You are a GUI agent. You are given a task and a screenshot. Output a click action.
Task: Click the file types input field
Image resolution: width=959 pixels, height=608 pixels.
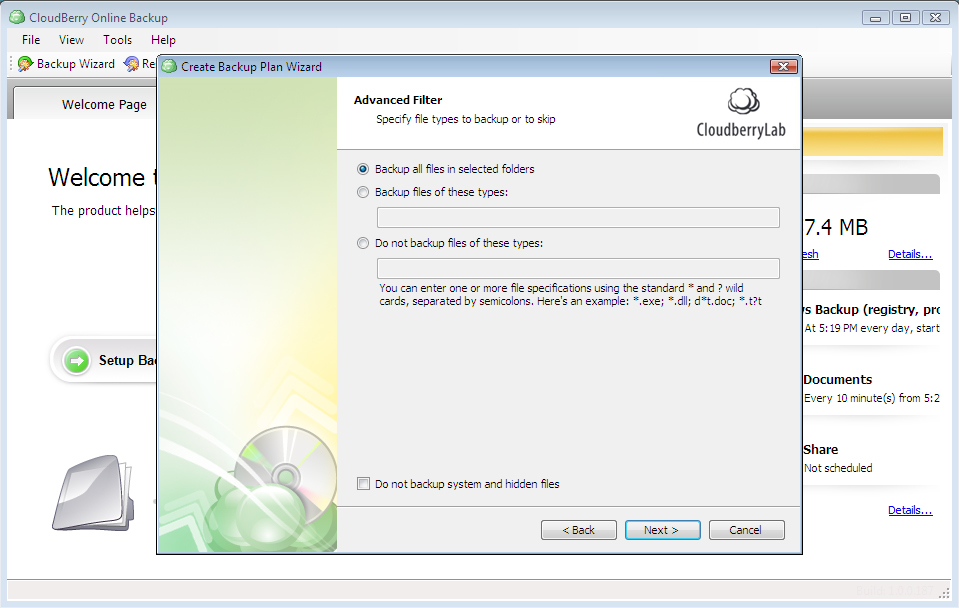point(578,217)
